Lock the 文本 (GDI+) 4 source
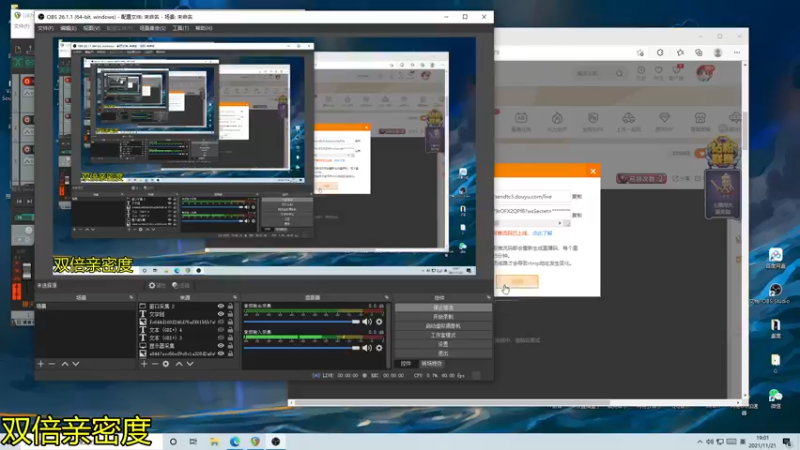Screen dimensions: 800x450 point(230,330)
